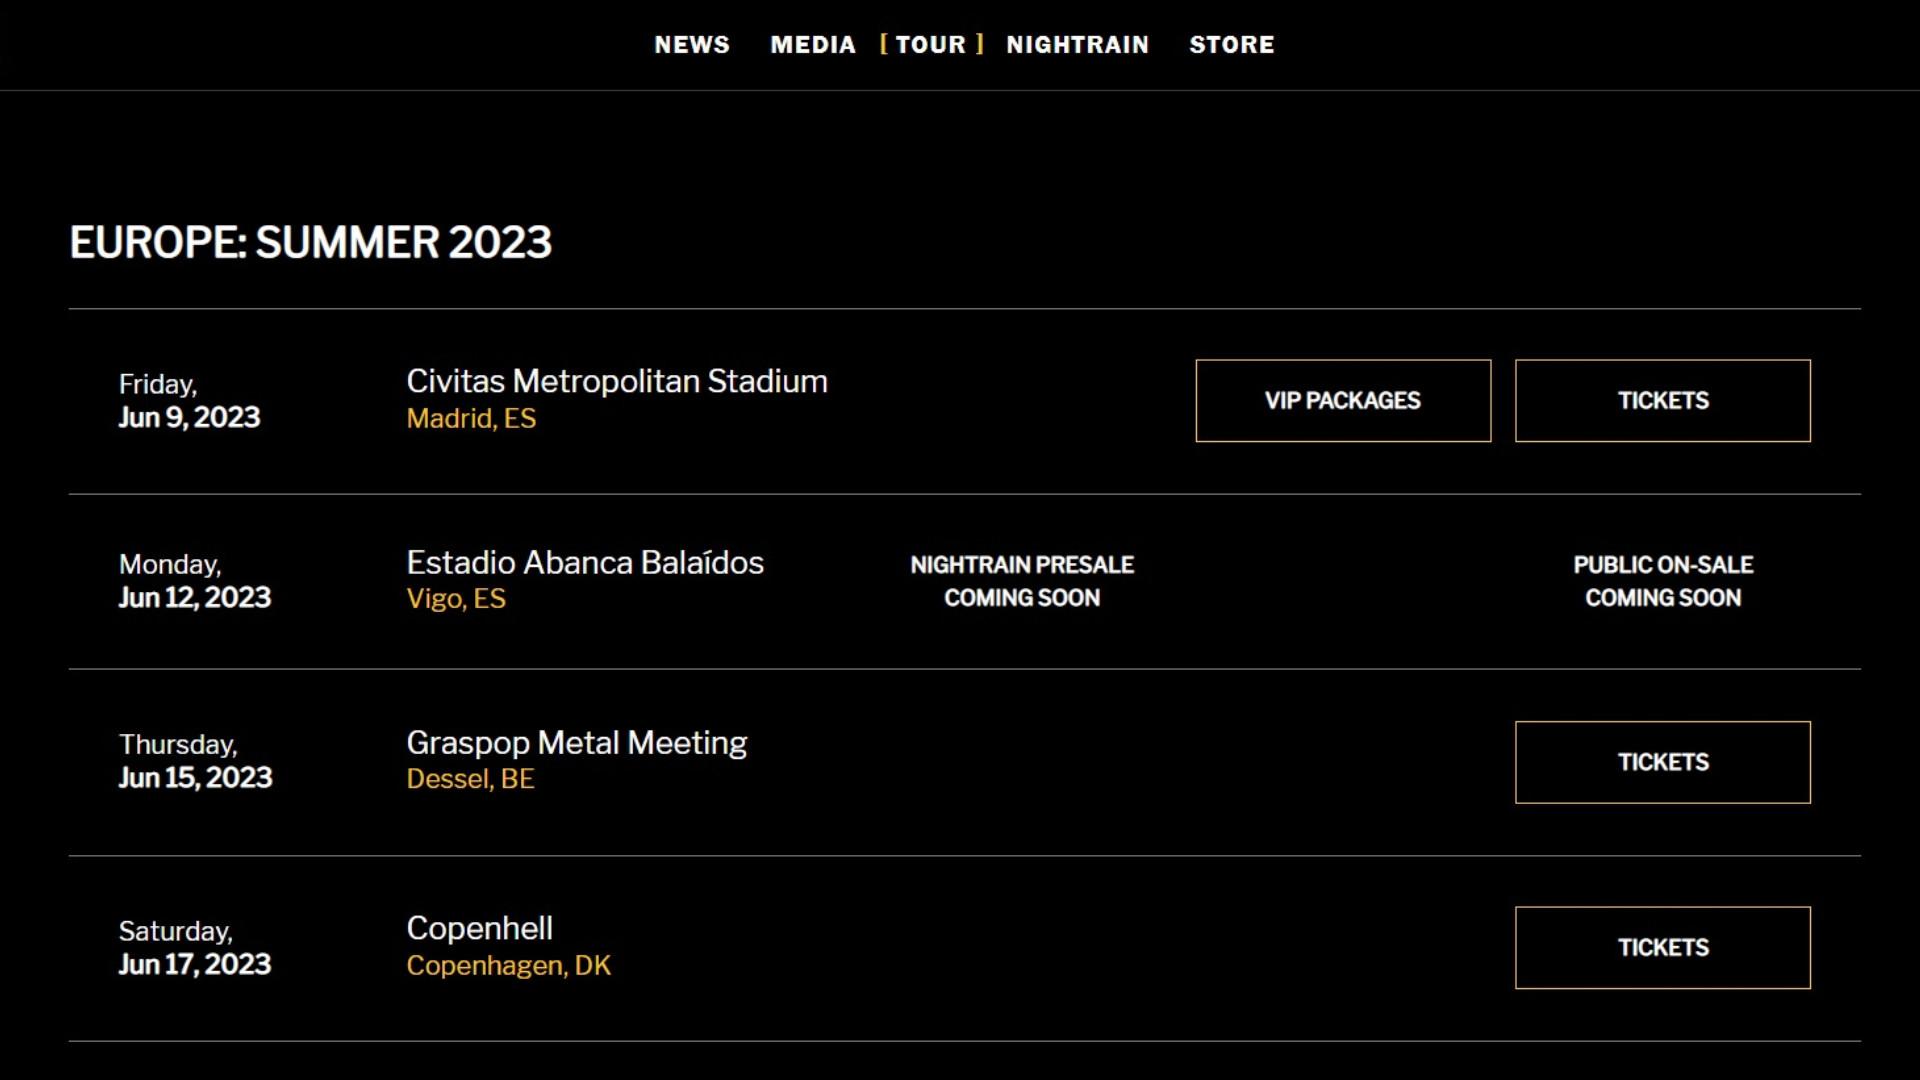The image size is (1920, 1080).
Task: Select the TOUR tab in navigation
Action: (x=932, y=44)
